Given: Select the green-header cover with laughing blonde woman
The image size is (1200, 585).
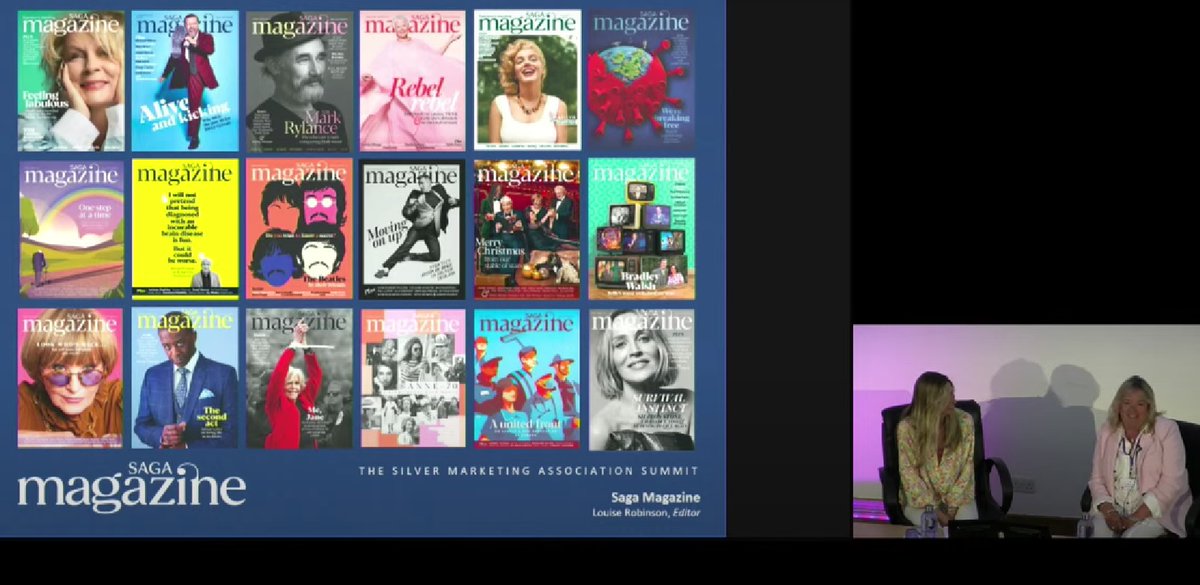Looking at the screenshot, I should tap(527, 81).
